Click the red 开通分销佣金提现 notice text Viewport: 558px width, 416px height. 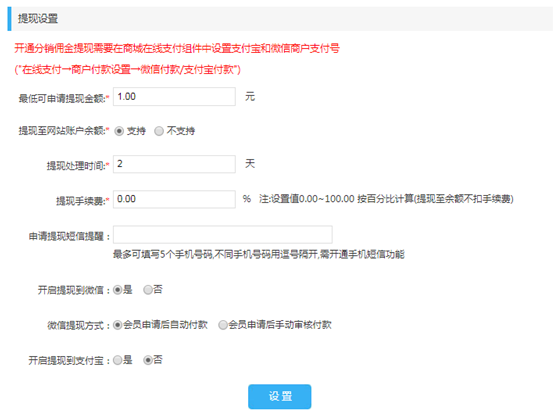click(177, 48)
